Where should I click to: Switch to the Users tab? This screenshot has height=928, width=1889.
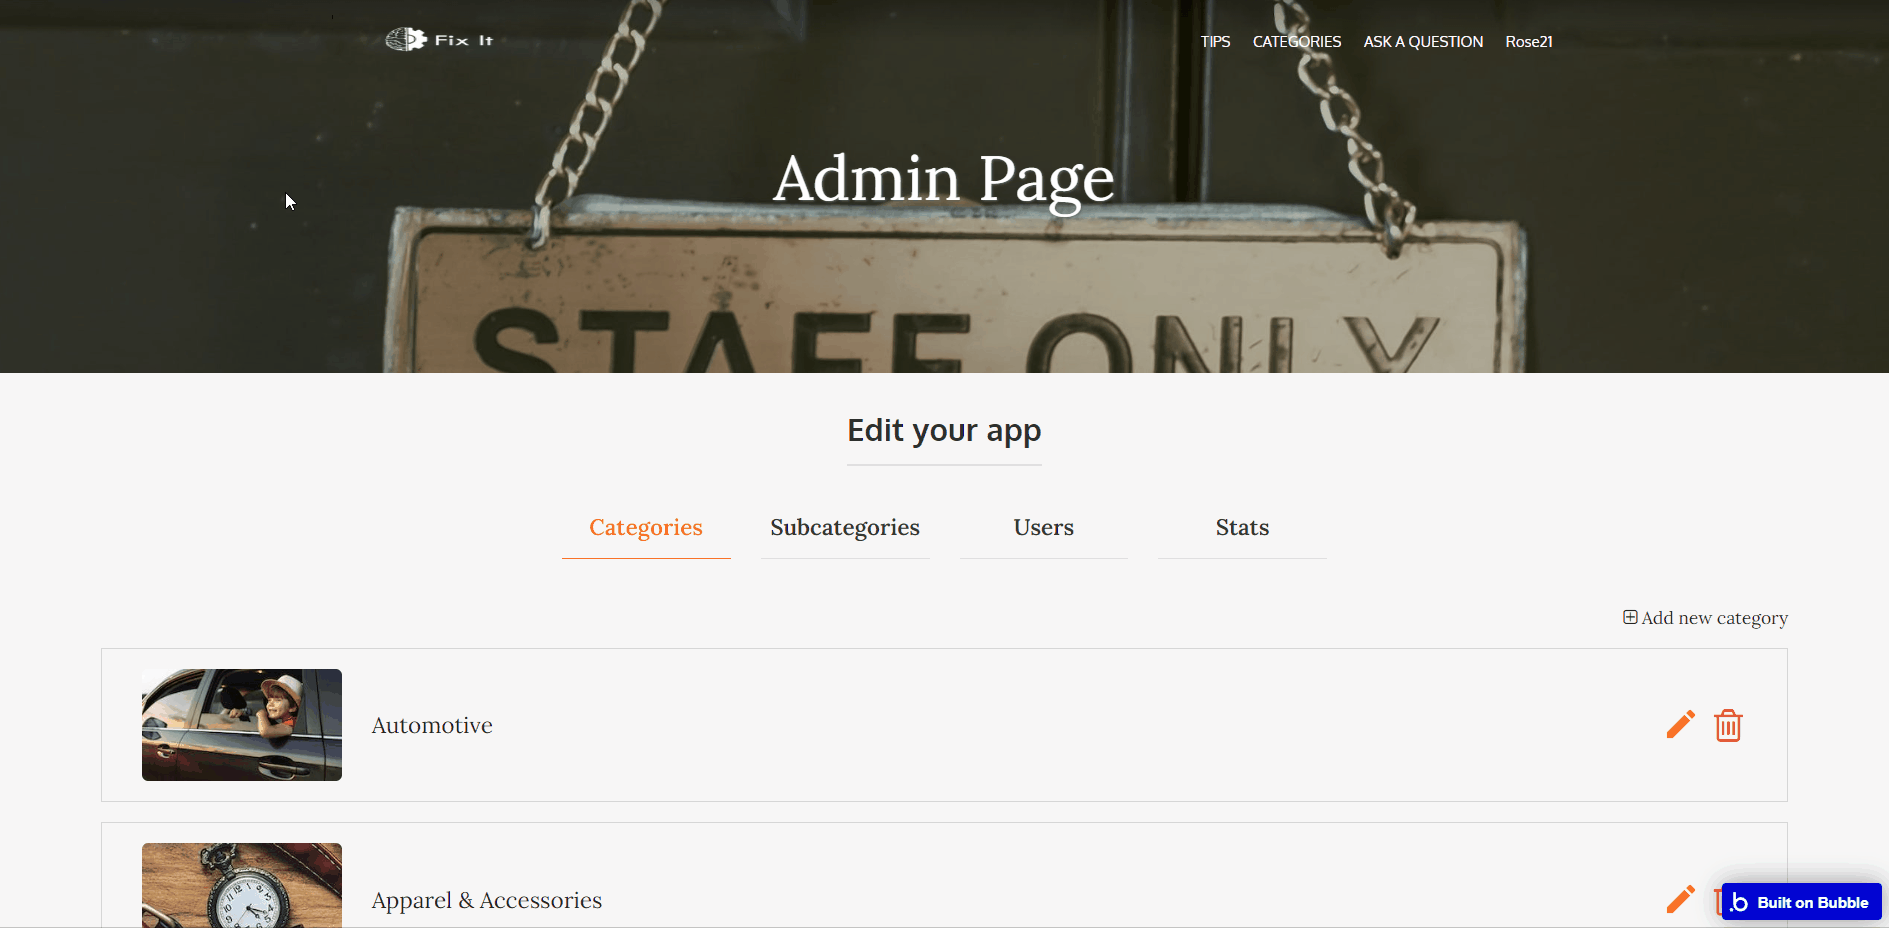(1043, 527)
